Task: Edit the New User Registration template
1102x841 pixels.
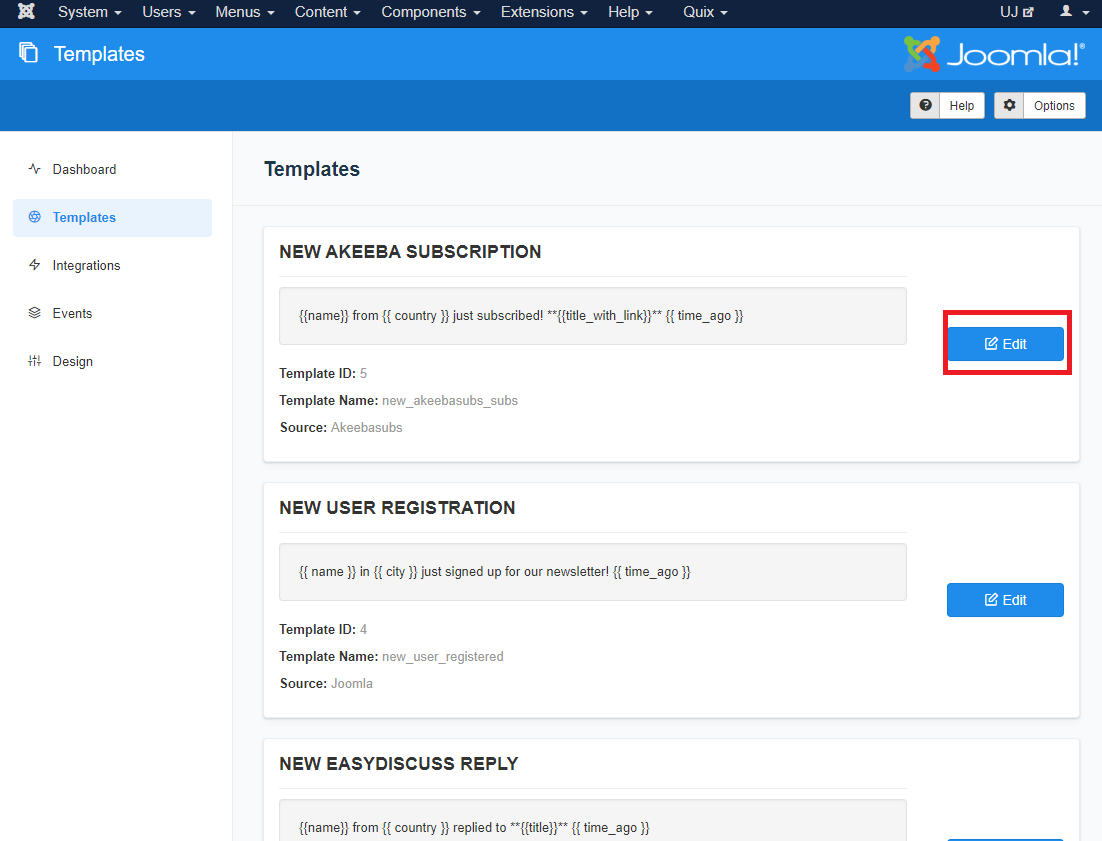Action: 1005,600
